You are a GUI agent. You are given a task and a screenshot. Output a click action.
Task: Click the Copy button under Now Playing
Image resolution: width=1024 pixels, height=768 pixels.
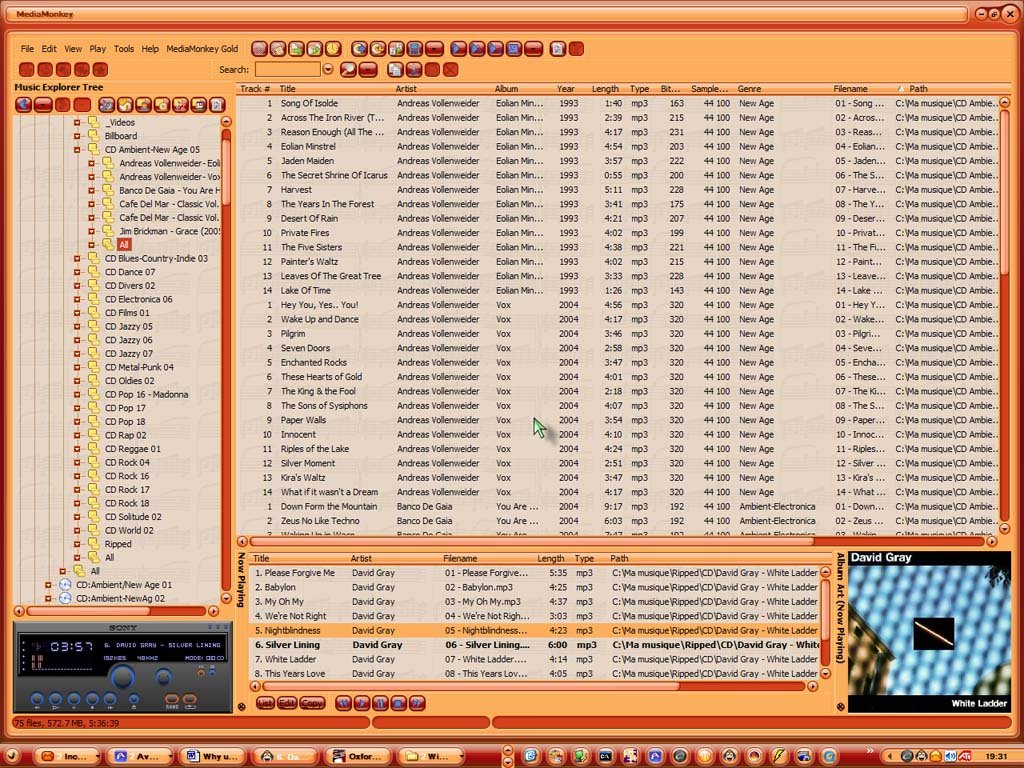click(312, 703)
